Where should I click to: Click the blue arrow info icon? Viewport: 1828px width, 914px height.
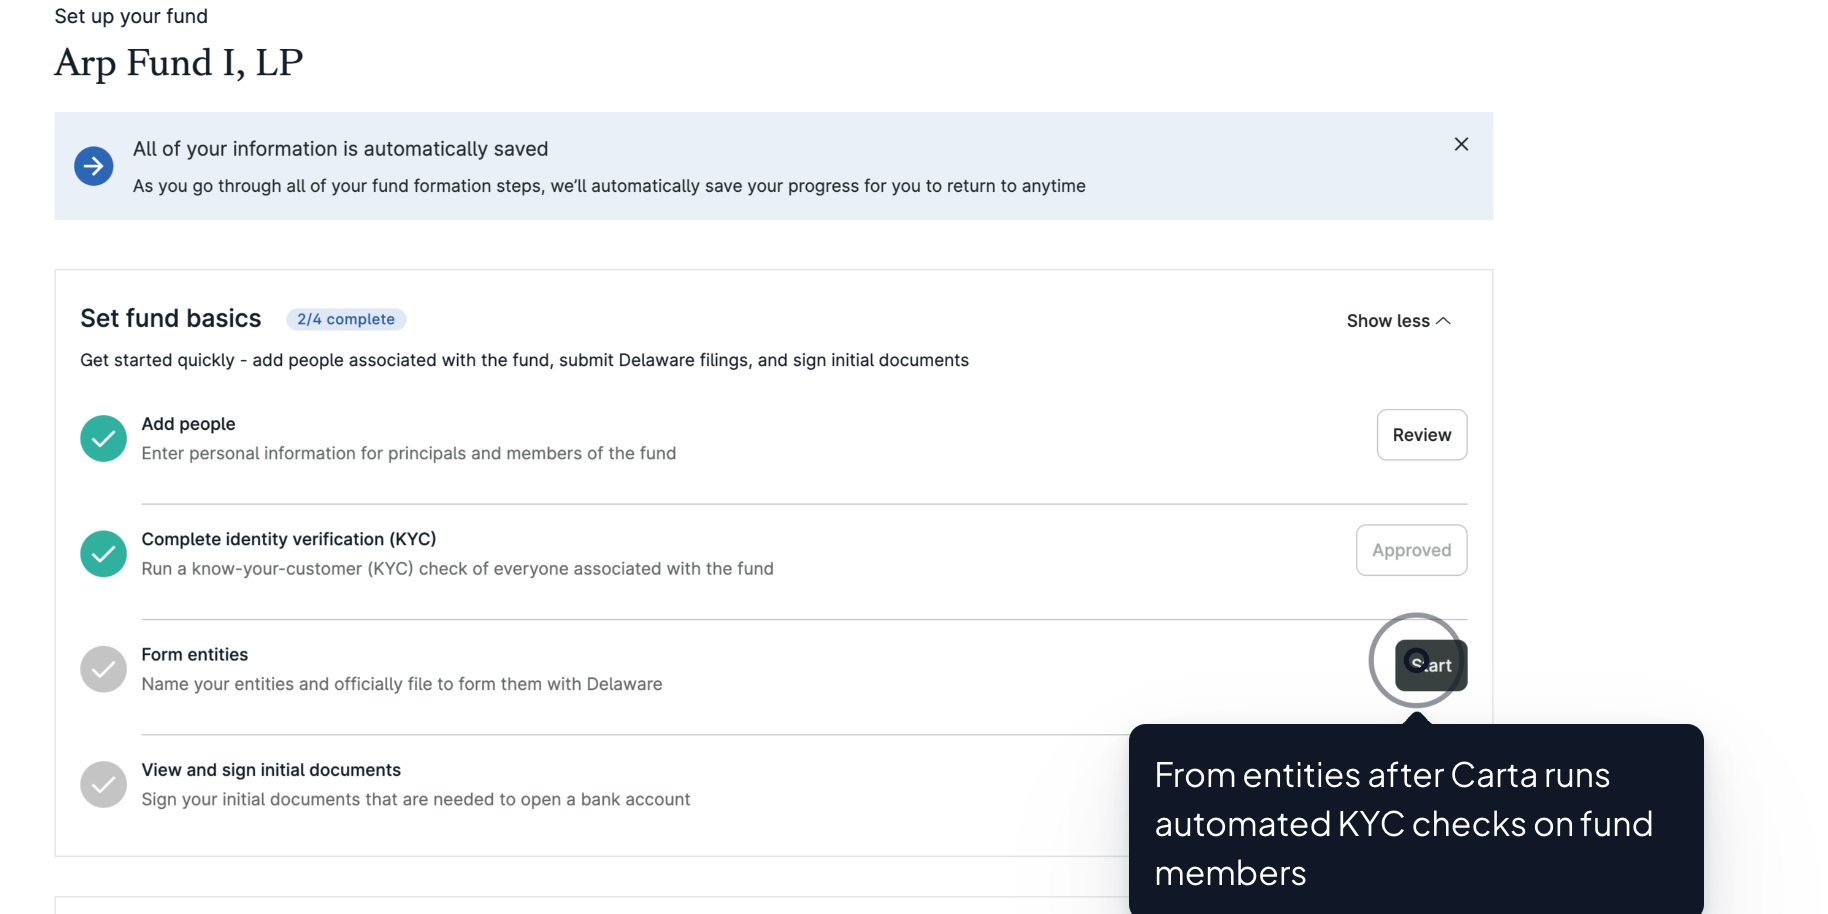tap(94, 166)
